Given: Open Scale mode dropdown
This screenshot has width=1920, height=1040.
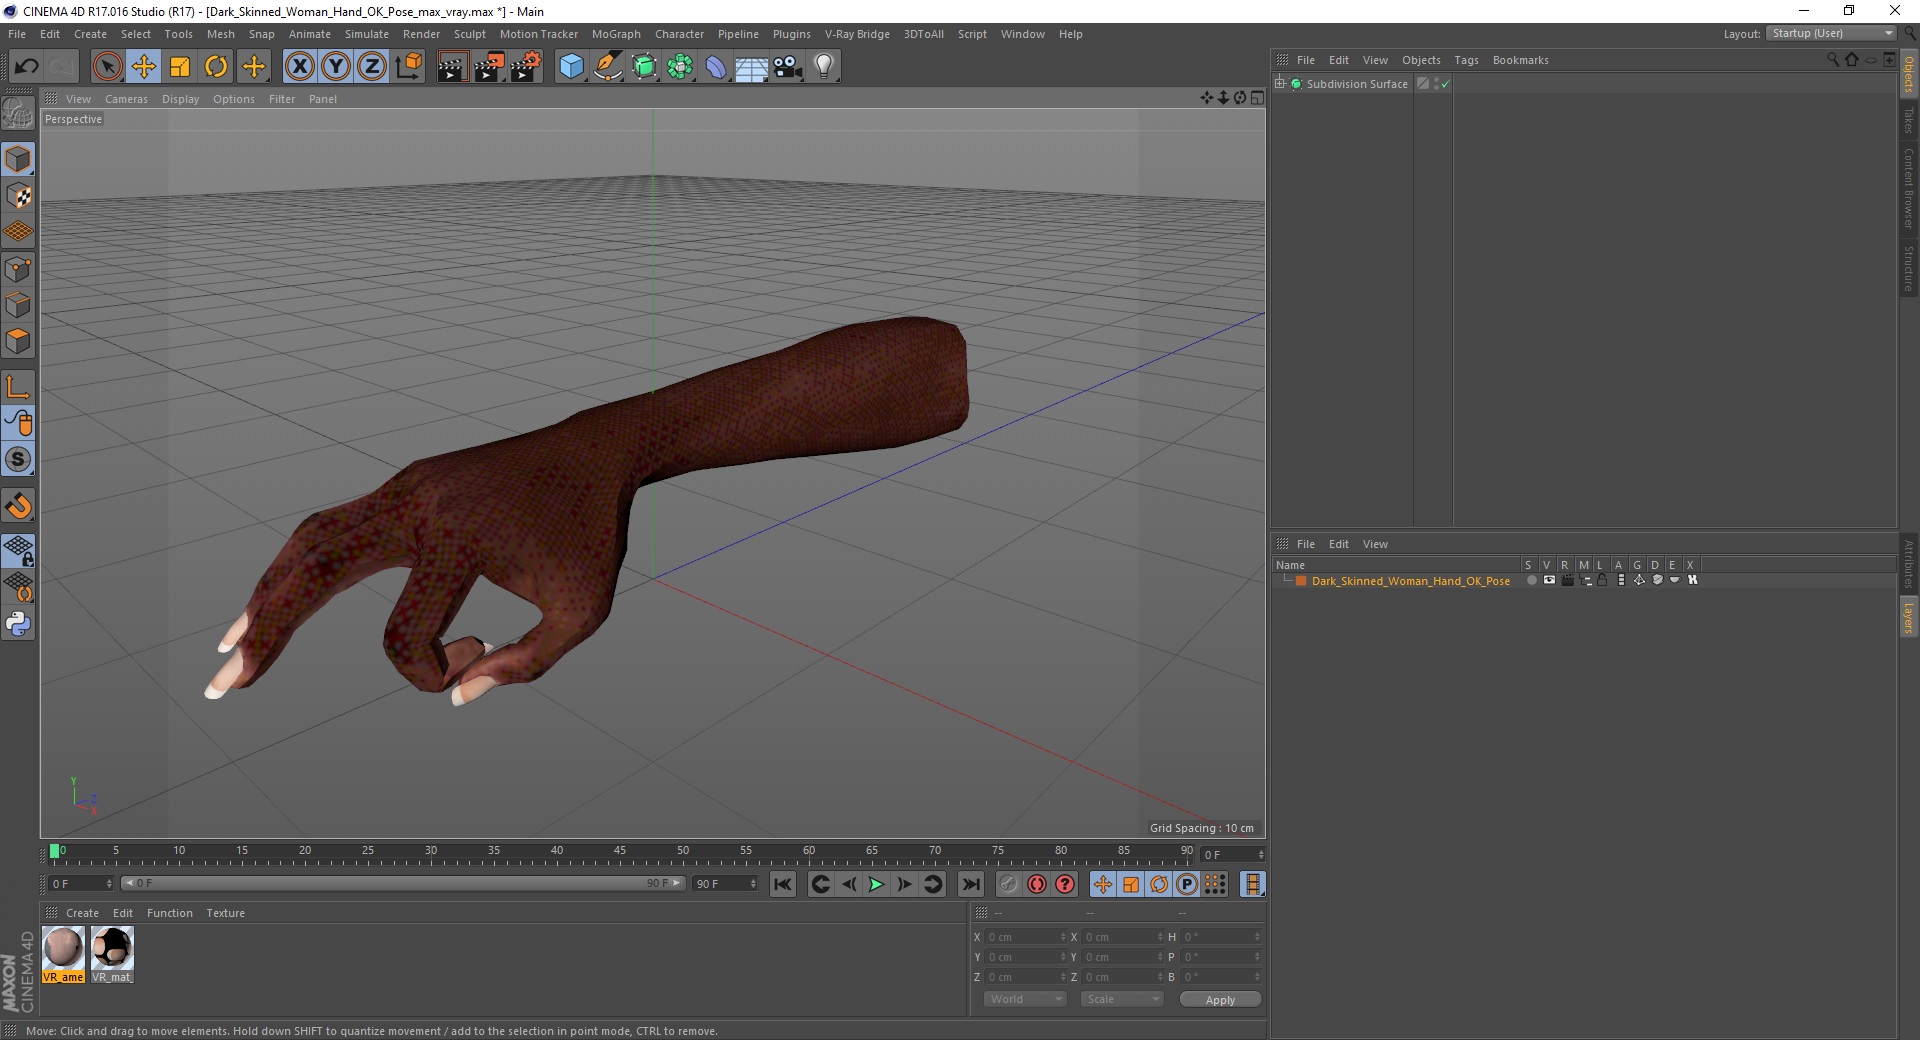Looking at the screenshot, I should [1122, 999].
